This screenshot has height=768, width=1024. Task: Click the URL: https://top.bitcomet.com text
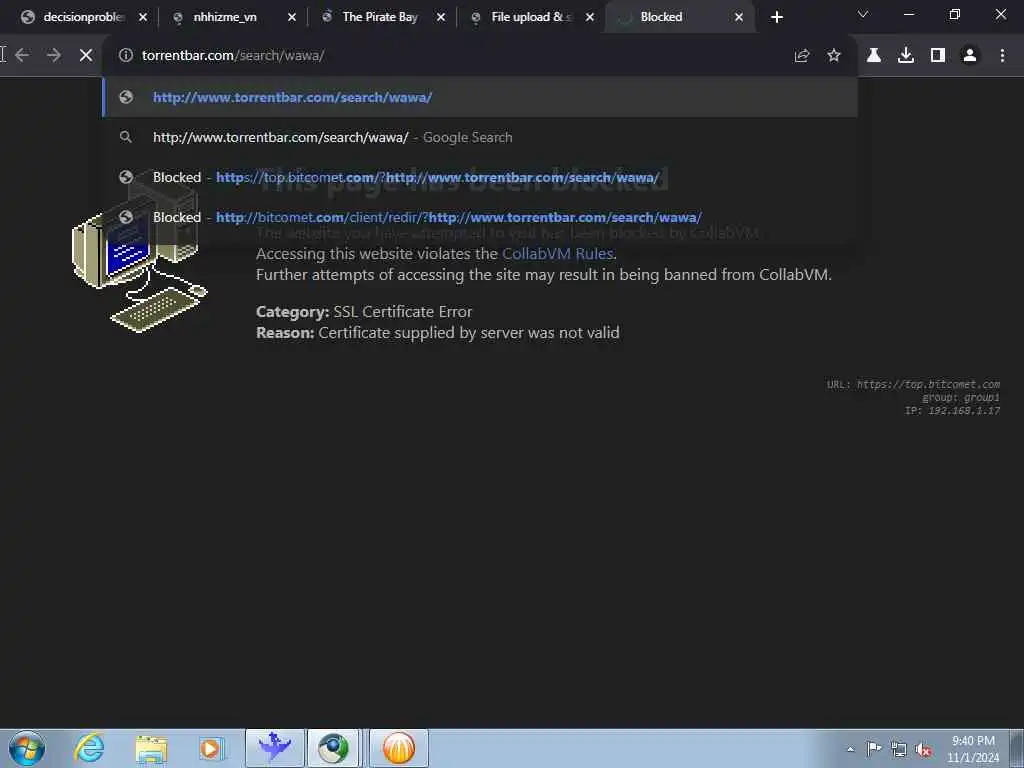913,384
